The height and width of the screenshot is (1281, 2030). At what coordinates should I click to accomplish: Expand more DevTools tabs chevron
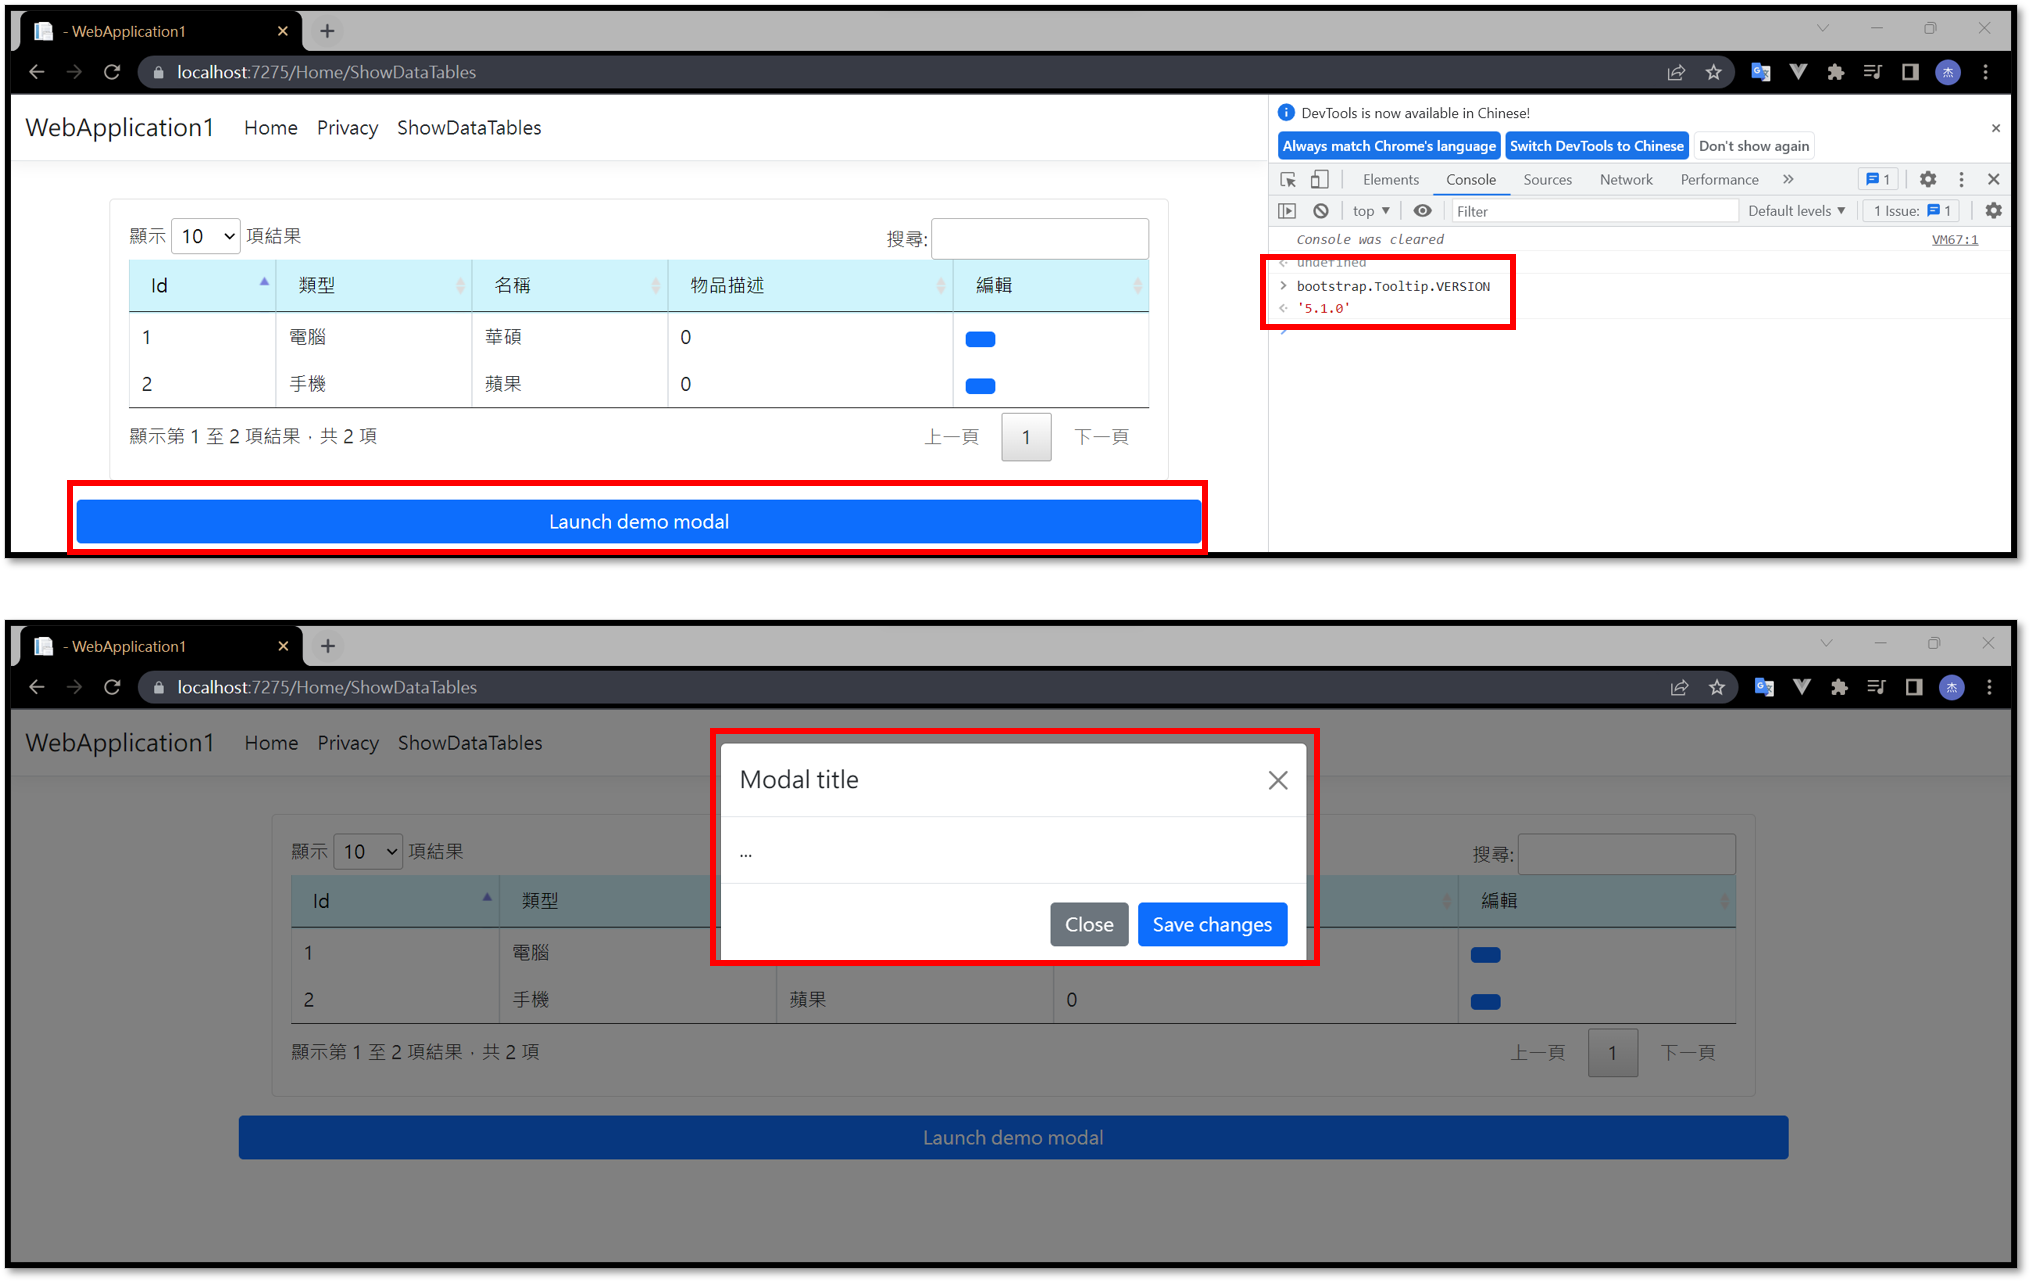point(1788,180)
